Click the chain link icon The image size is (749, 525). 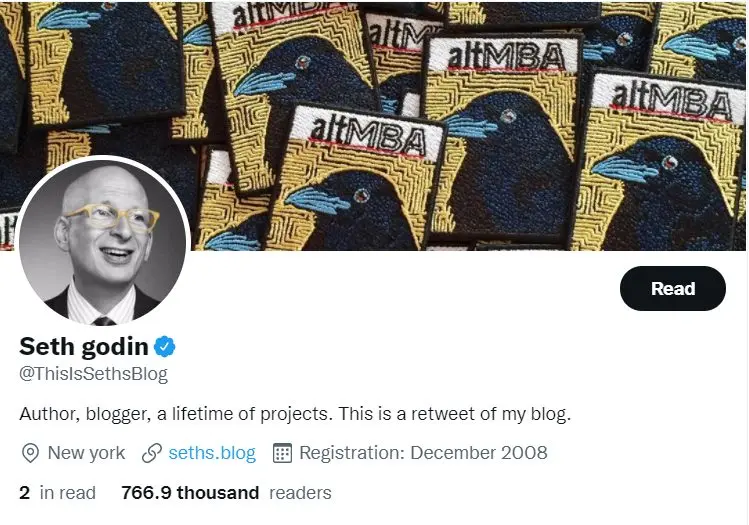coord(151,453)
